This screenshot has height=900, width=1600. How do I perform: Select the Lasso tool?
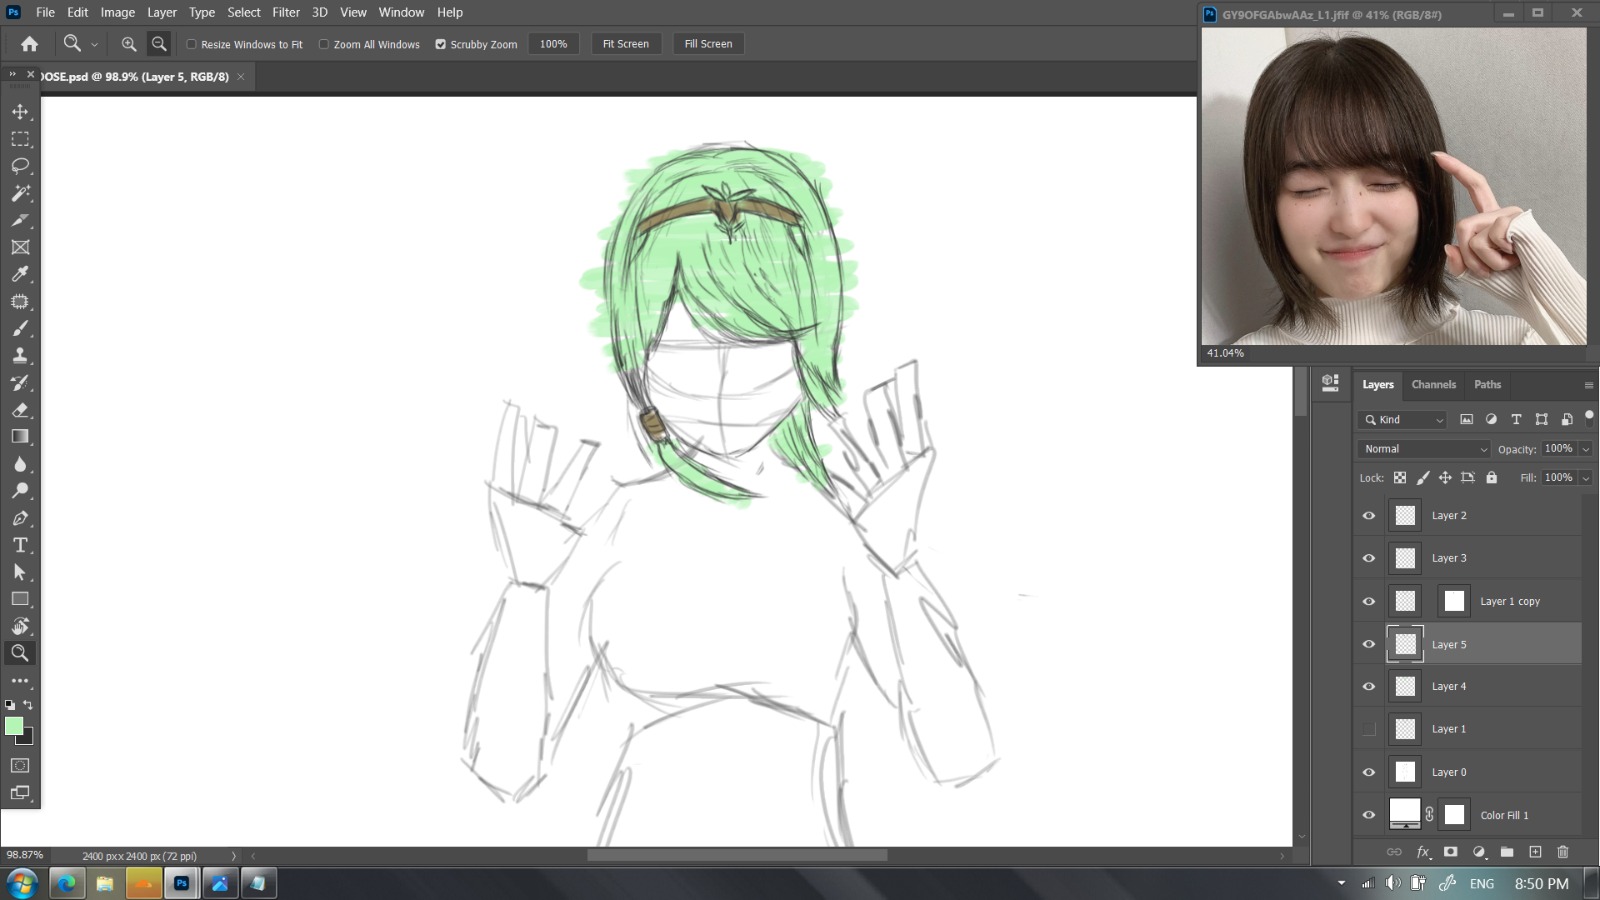(x=20, y=166)
